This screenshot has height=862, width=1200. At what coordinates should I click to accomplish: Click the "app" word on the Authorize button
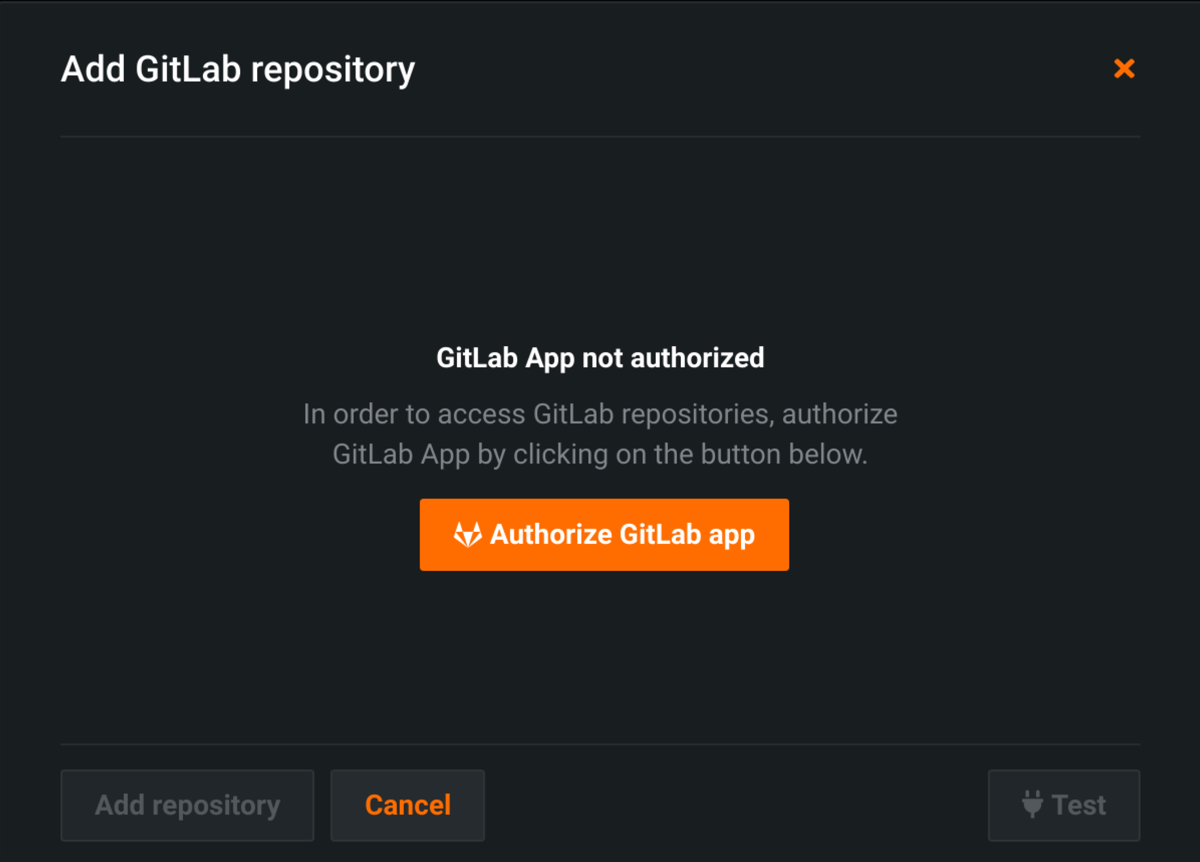[731, 535]
